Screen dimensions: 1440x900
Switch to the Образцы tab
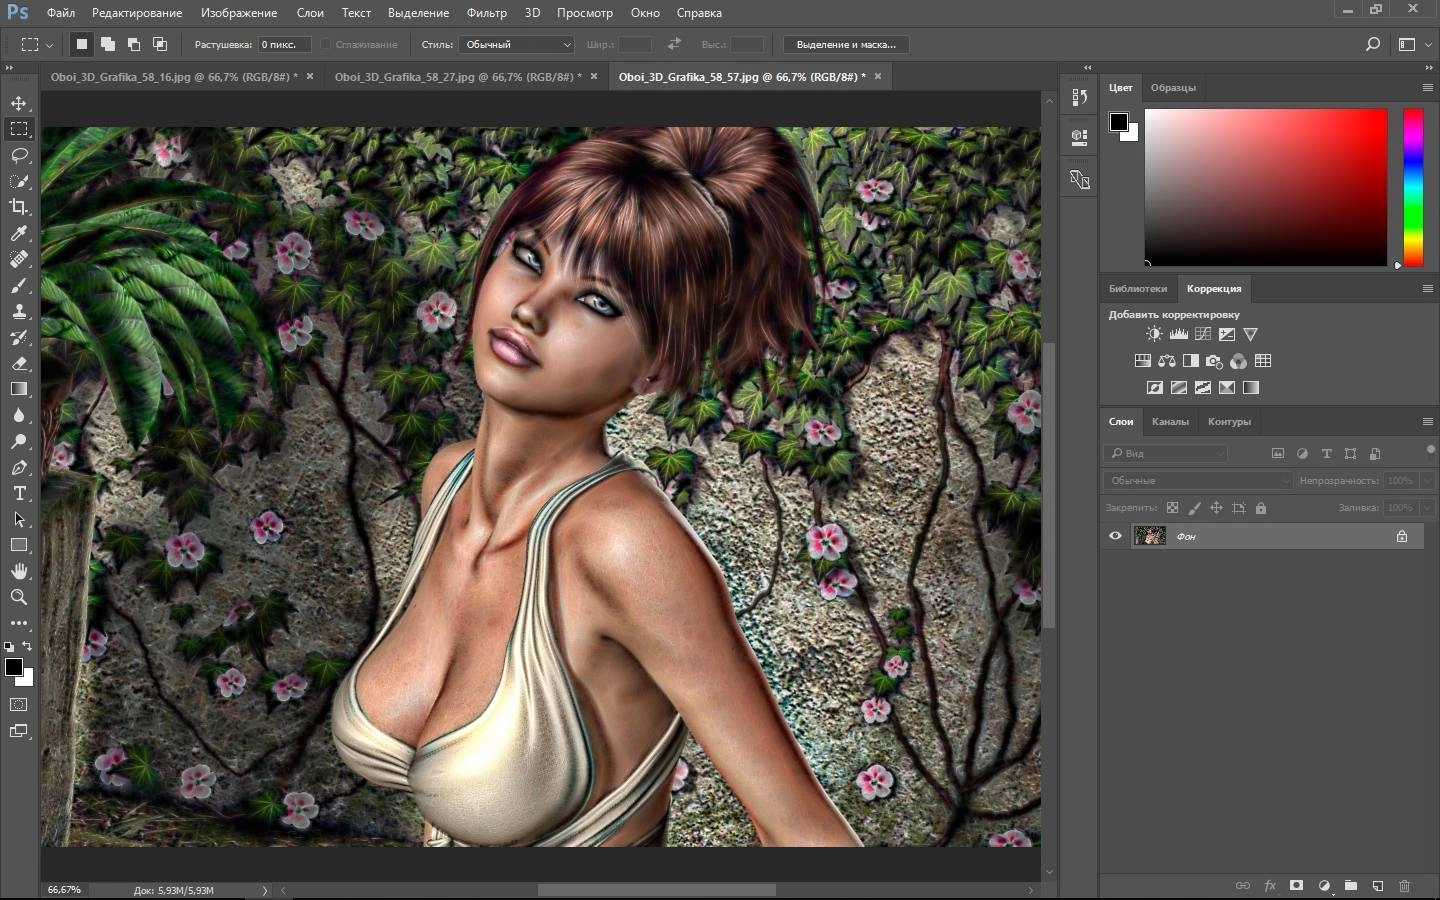pos(1173,87)
